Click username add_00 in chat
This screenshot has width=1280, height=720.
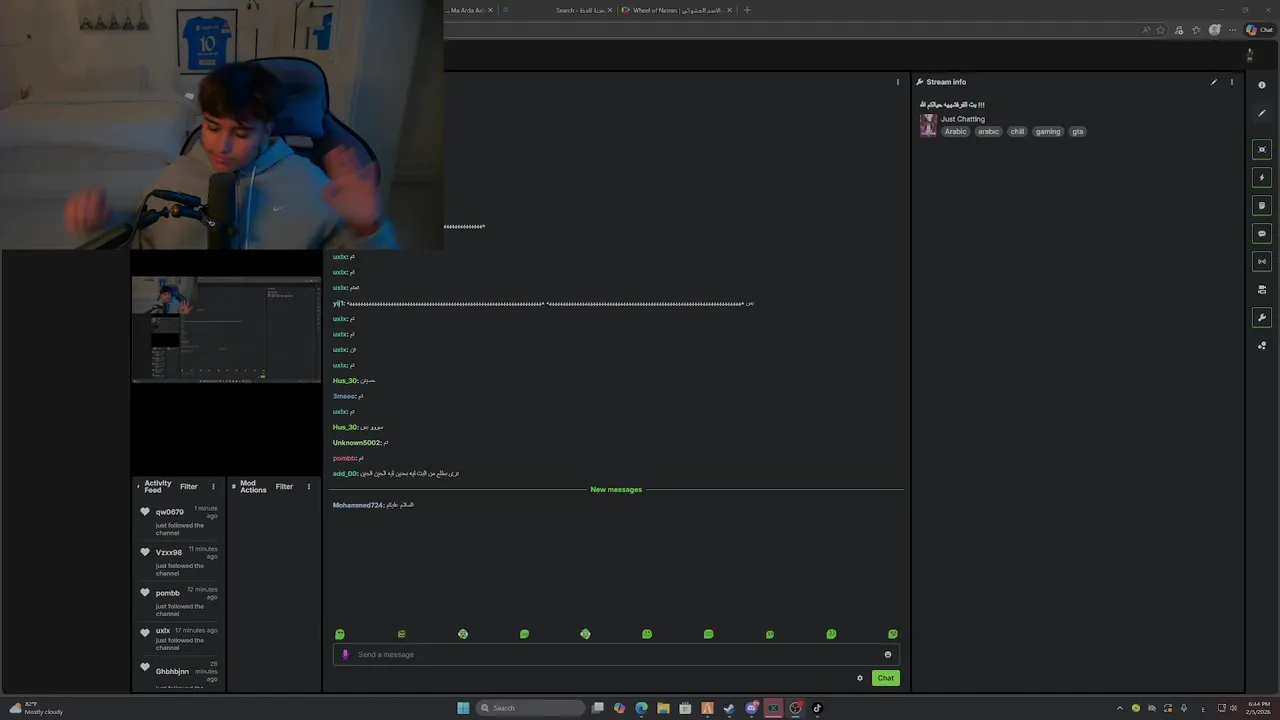(x=345, y=474)
